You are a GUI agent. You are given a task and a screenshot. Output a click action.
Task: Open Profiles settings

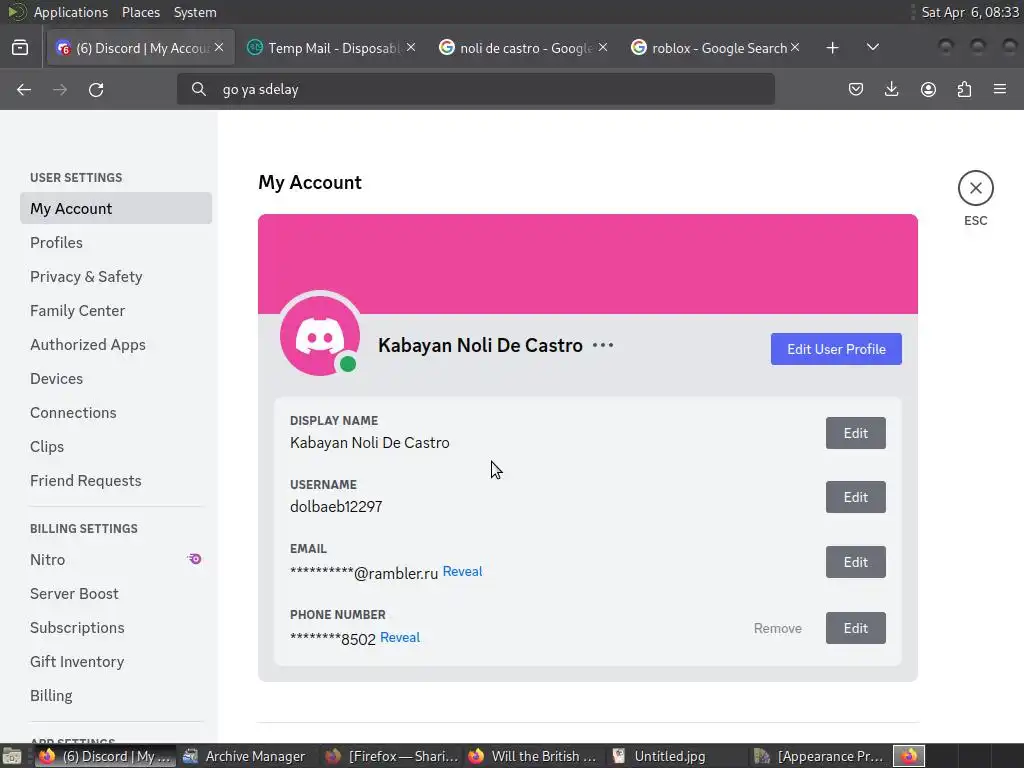(x=116, y=242)
